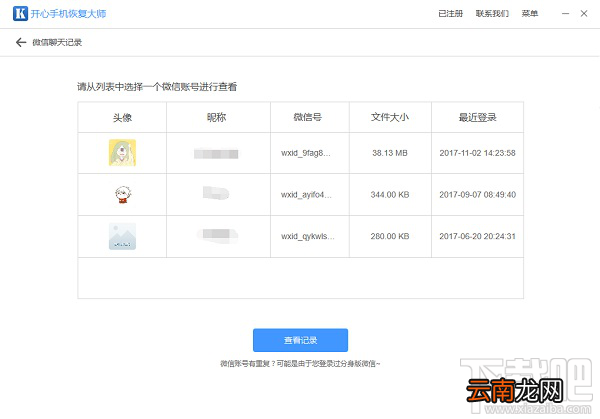Open the 已注册 menu item
This screenshot has height=419, width=600.
click(x=450, y=14)
